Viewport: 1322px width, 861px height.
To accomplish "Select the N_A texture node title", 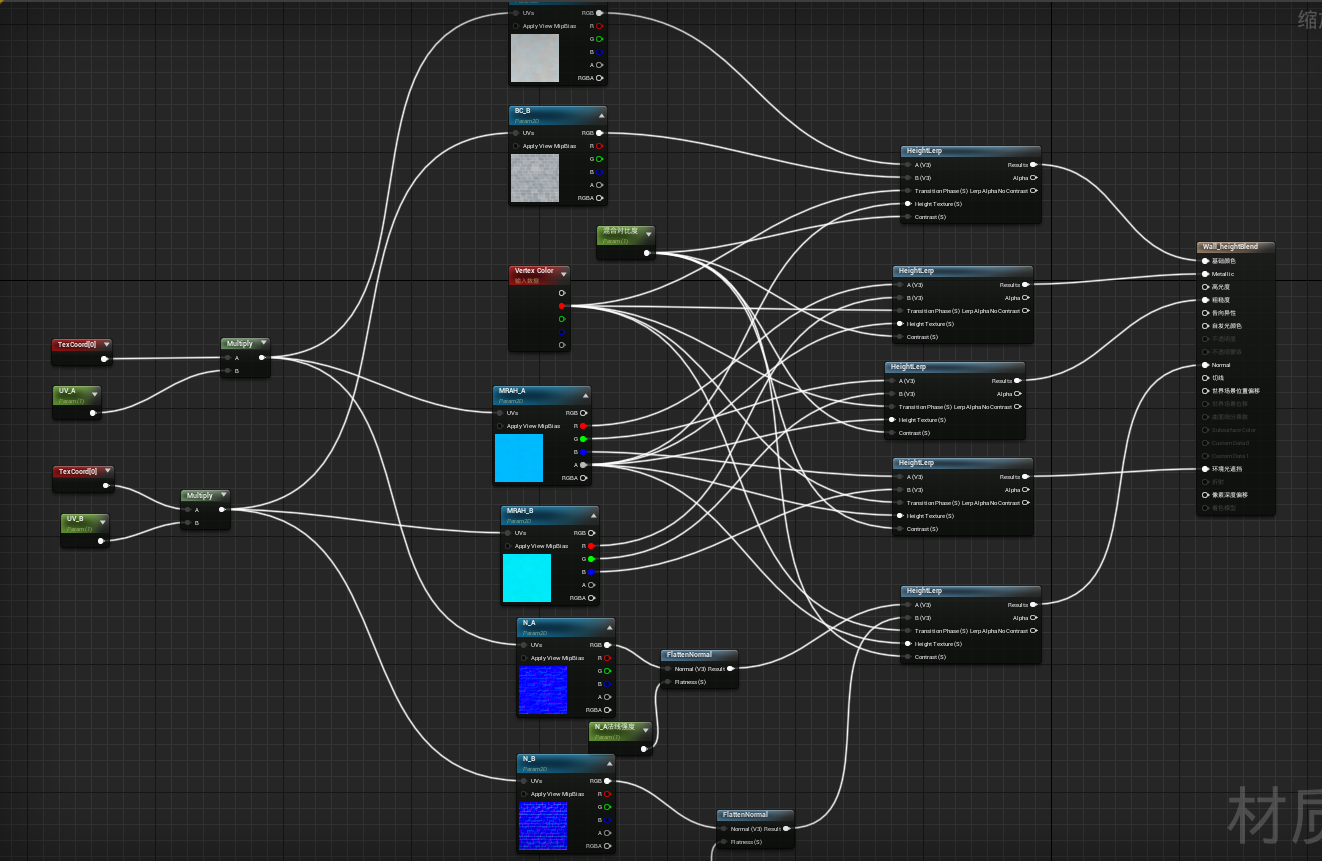I will 529,623.
